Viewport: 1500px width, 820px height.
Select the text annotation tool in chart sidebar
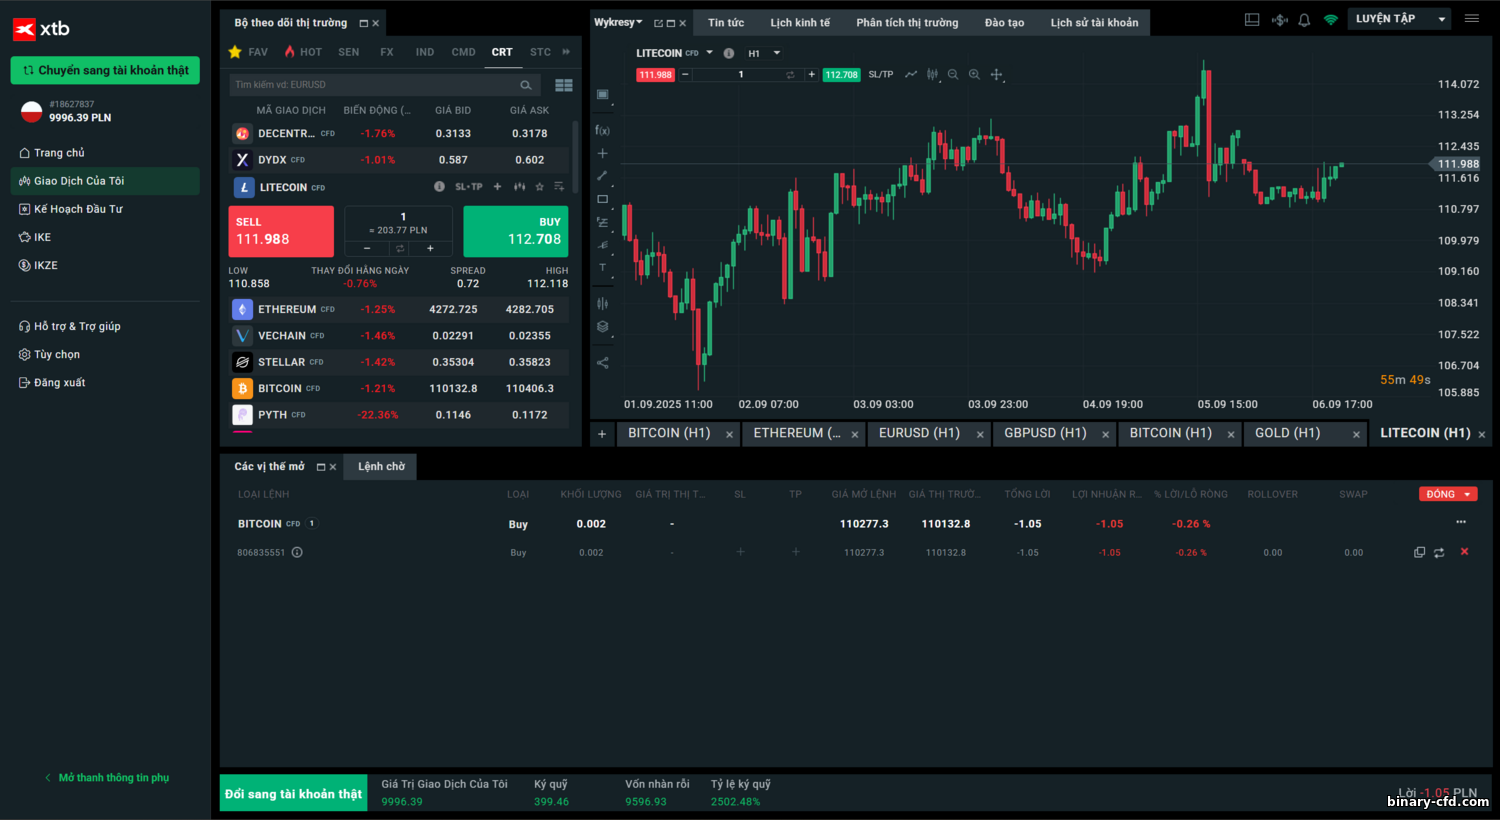[602, 267]
